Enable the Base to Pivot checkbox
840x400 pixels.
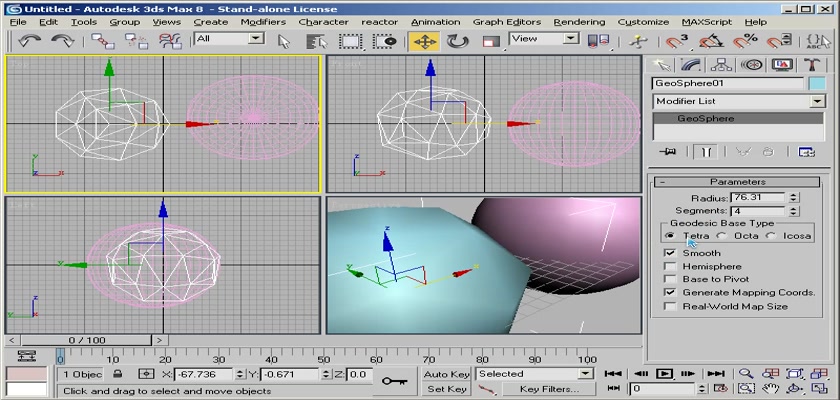pos(670,279)
